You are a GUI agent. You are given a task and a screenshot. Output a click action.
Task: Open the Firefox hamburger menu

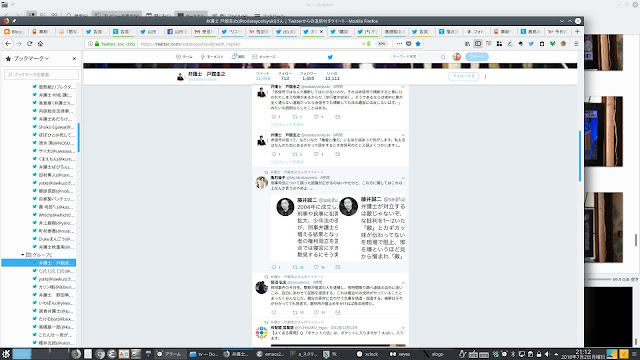pyautogui.click(x=576, y=44)
